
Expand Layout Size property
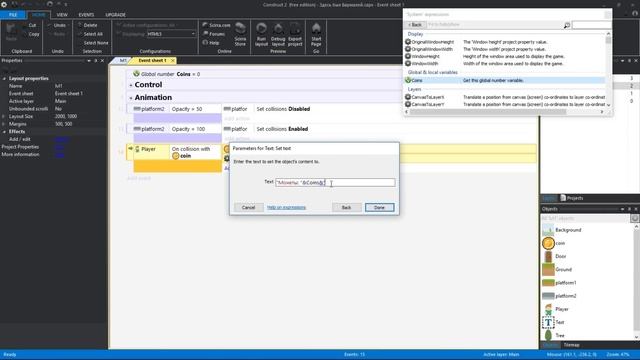[x=4, y=117]
